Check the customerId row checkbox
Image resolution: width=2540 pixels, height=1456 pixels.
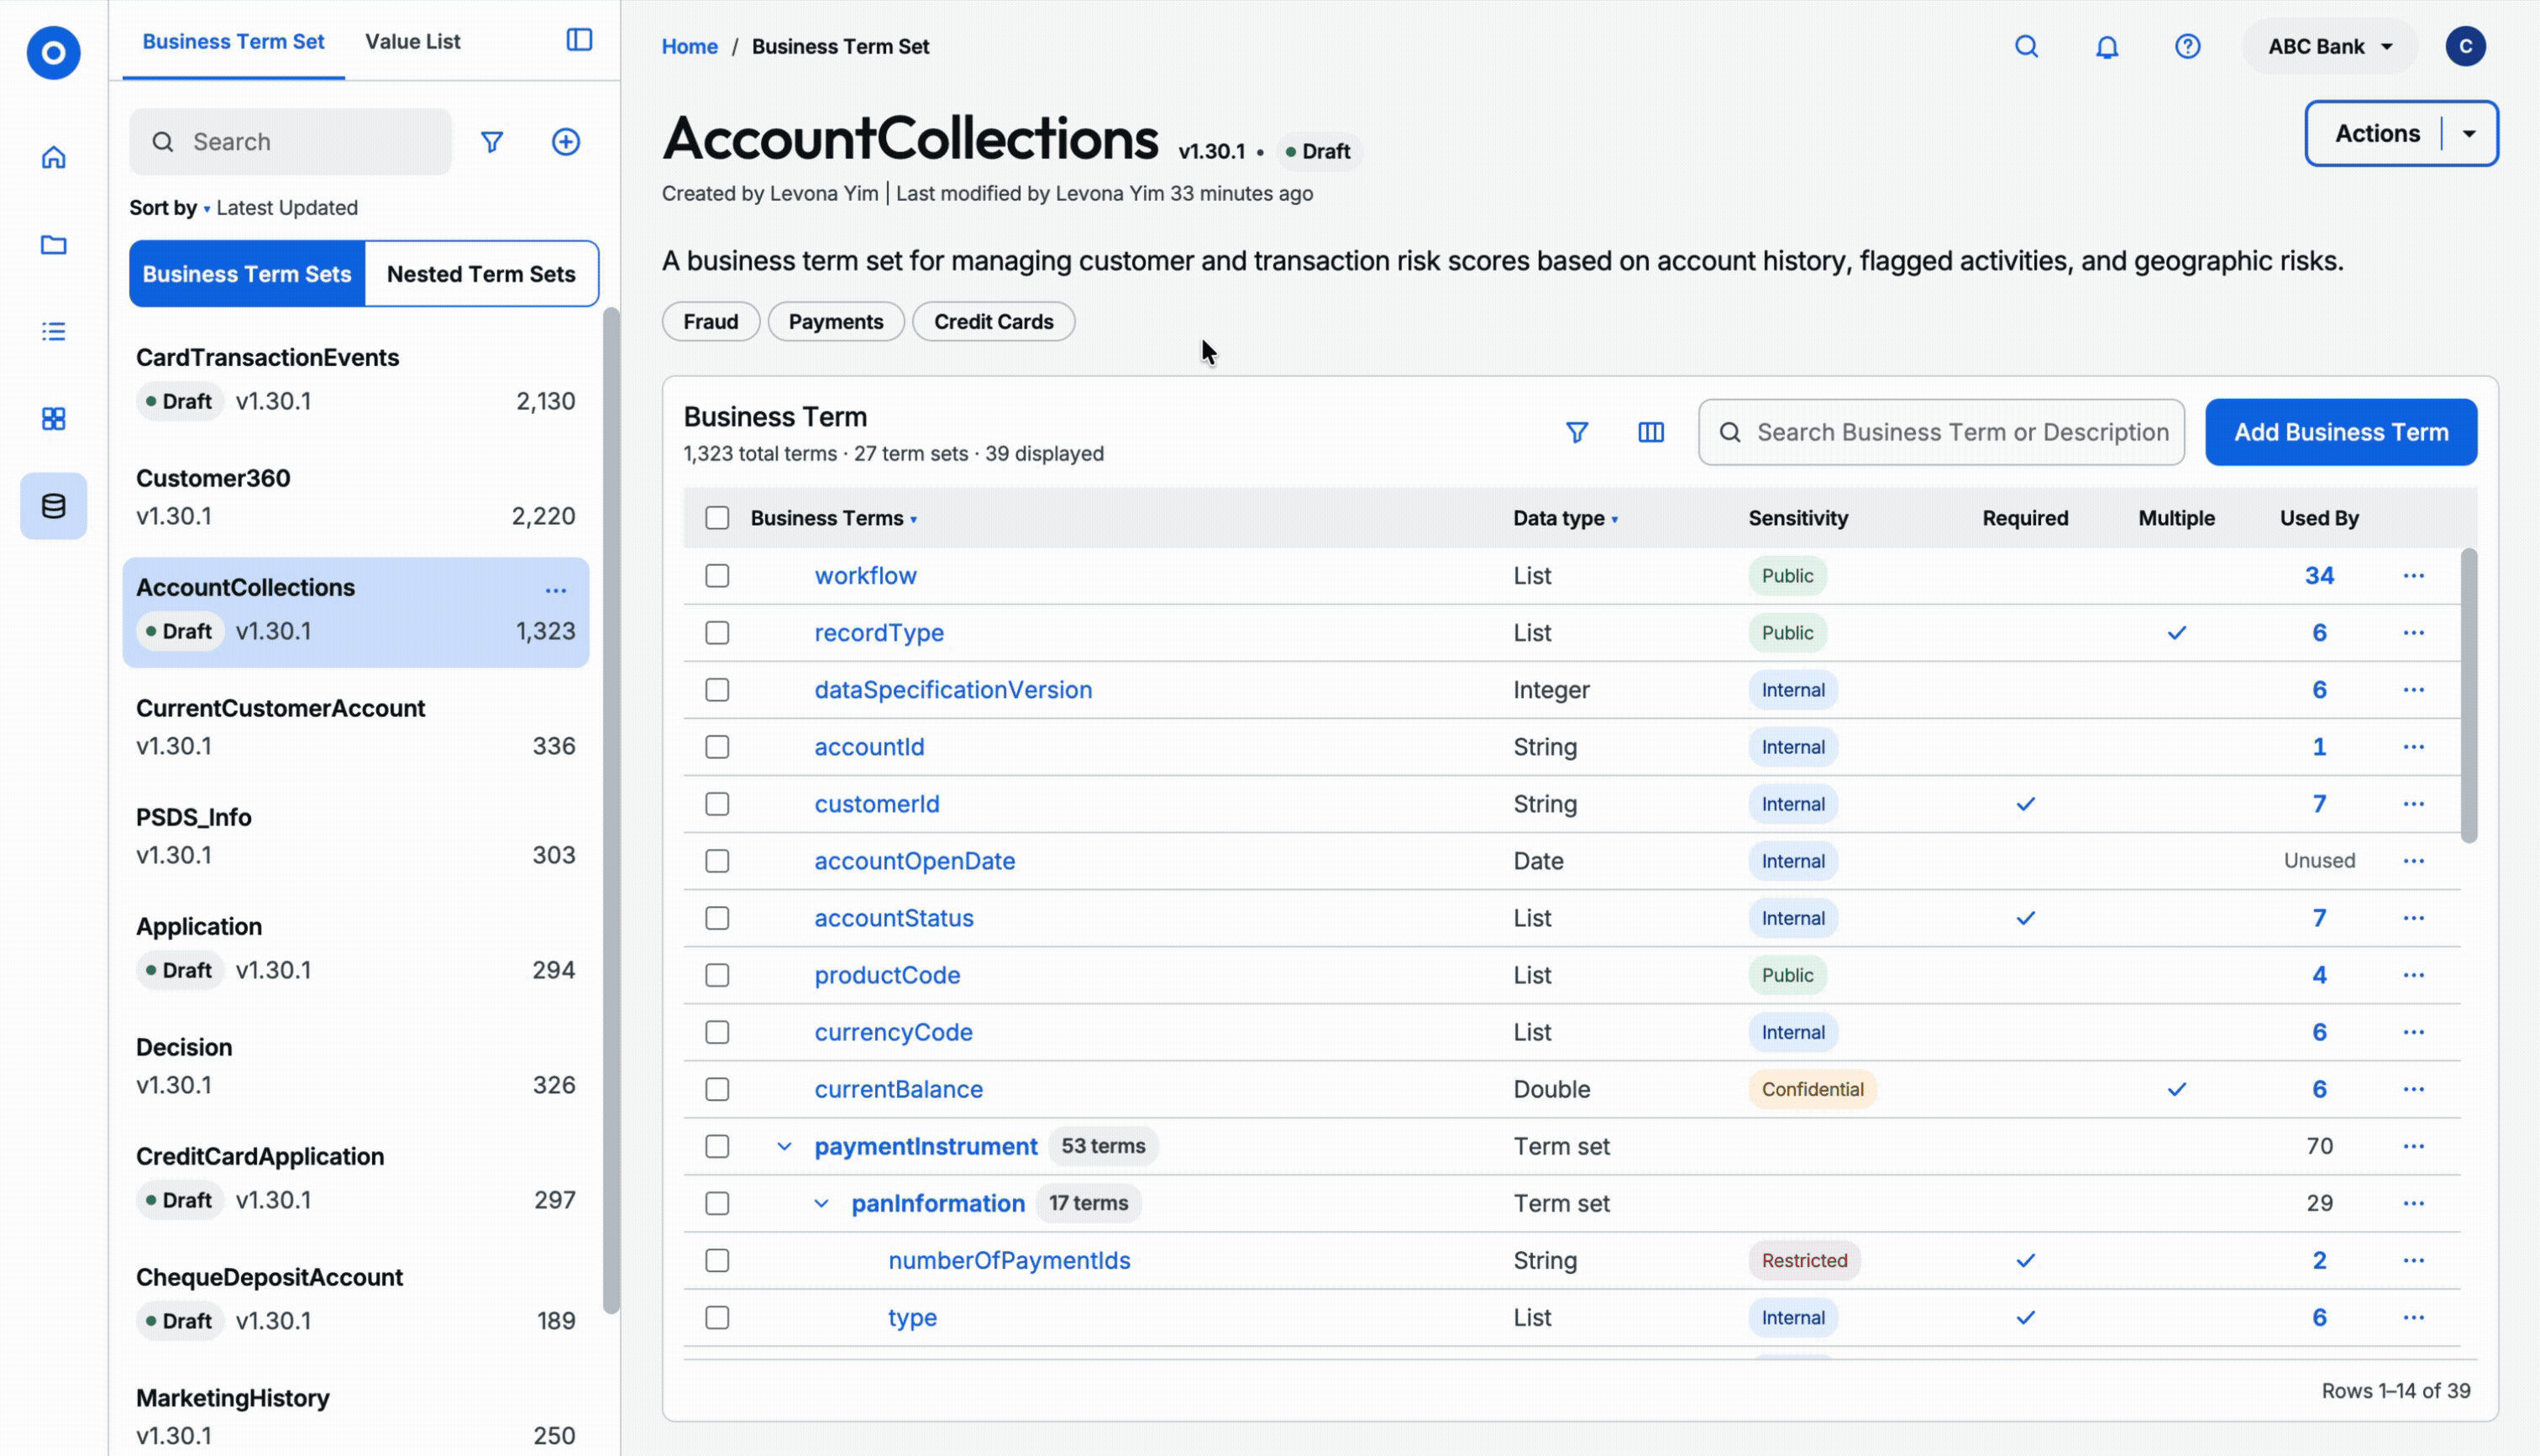pyautogui.click(x=717, y=804)
